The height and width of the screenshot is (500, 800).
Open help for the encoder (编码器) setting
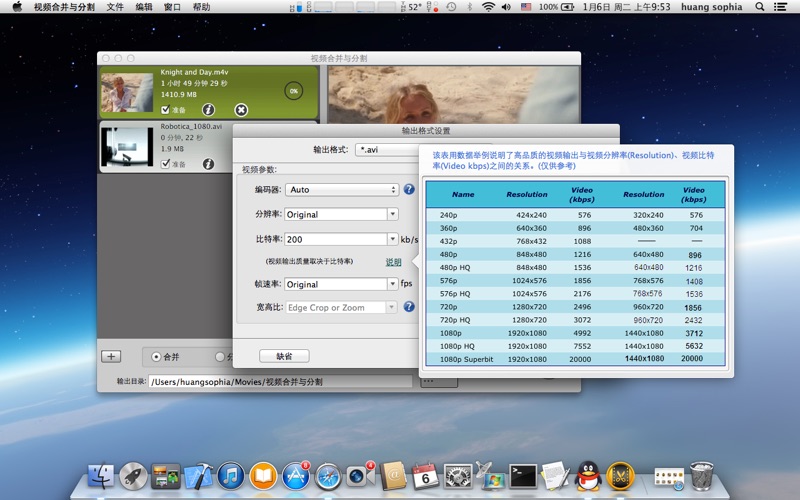point(409,189)
